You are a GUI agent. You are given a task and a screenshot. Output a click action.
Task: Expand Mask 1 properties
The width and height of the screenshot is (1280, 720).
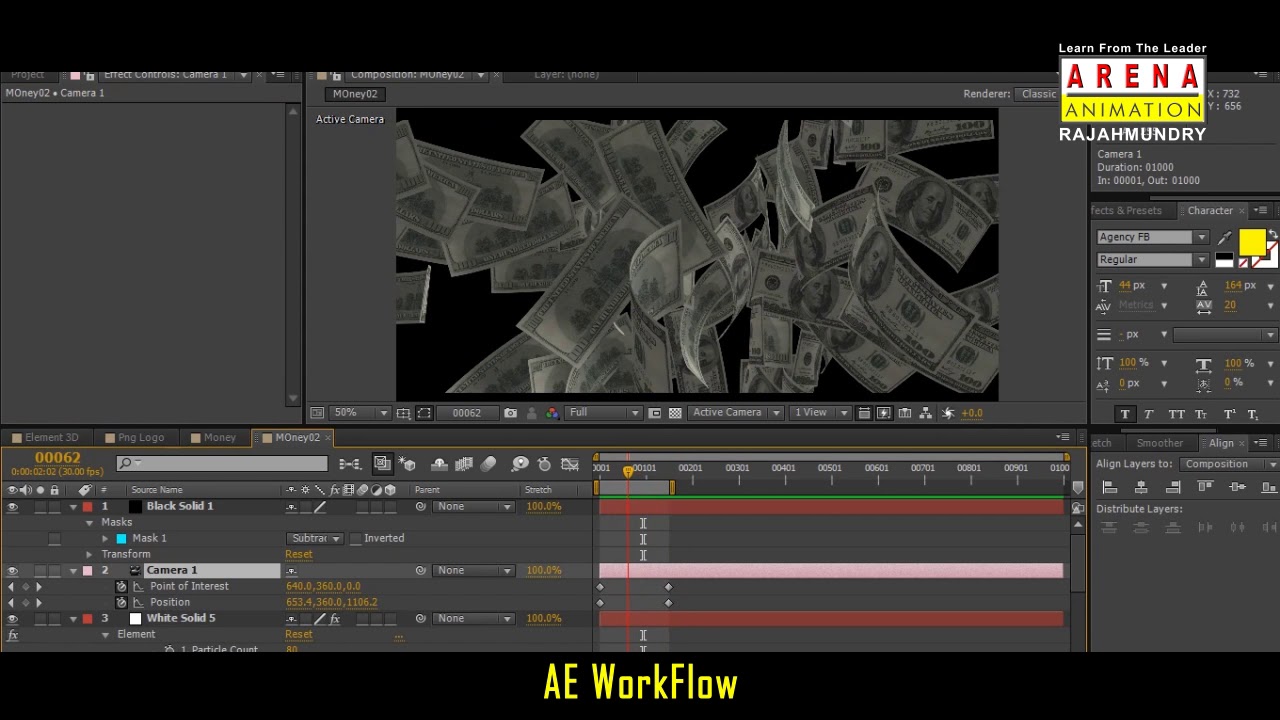(x=105, y=539)
